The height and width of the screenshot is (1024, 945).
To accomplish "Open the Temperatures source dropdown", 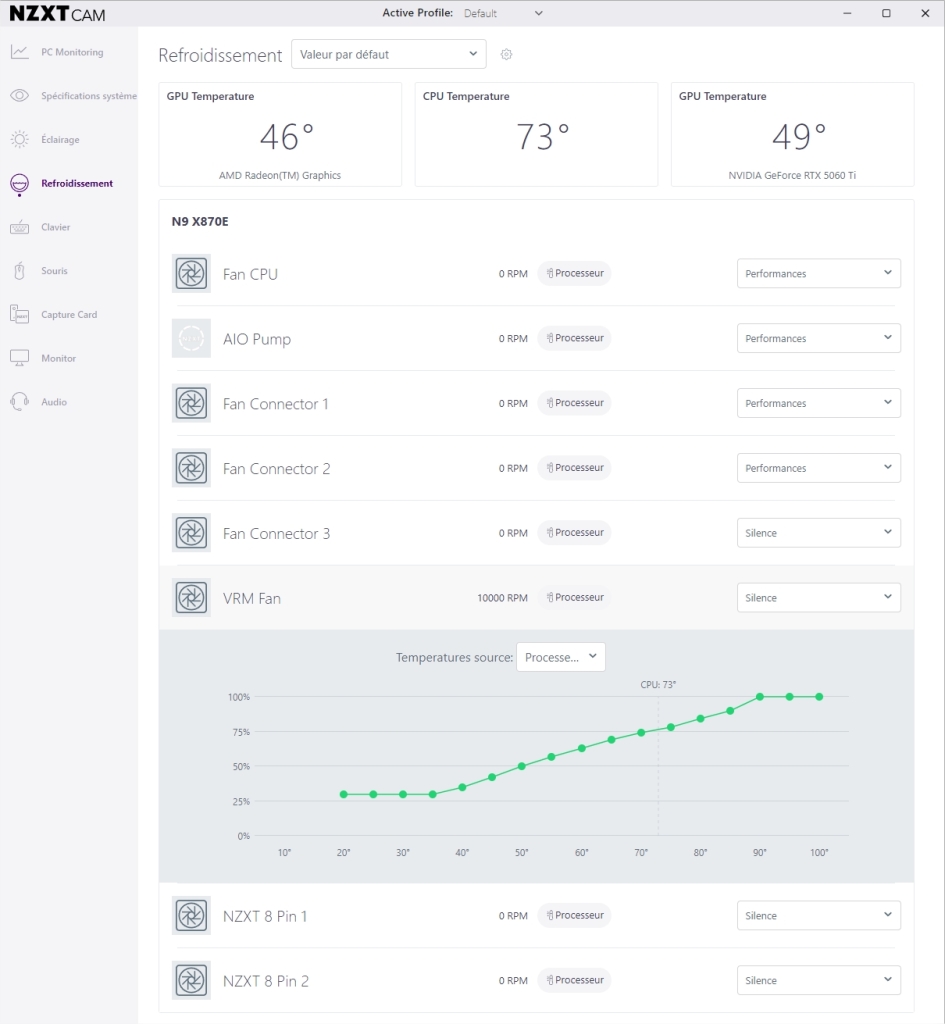I will (x=561, y=657).
